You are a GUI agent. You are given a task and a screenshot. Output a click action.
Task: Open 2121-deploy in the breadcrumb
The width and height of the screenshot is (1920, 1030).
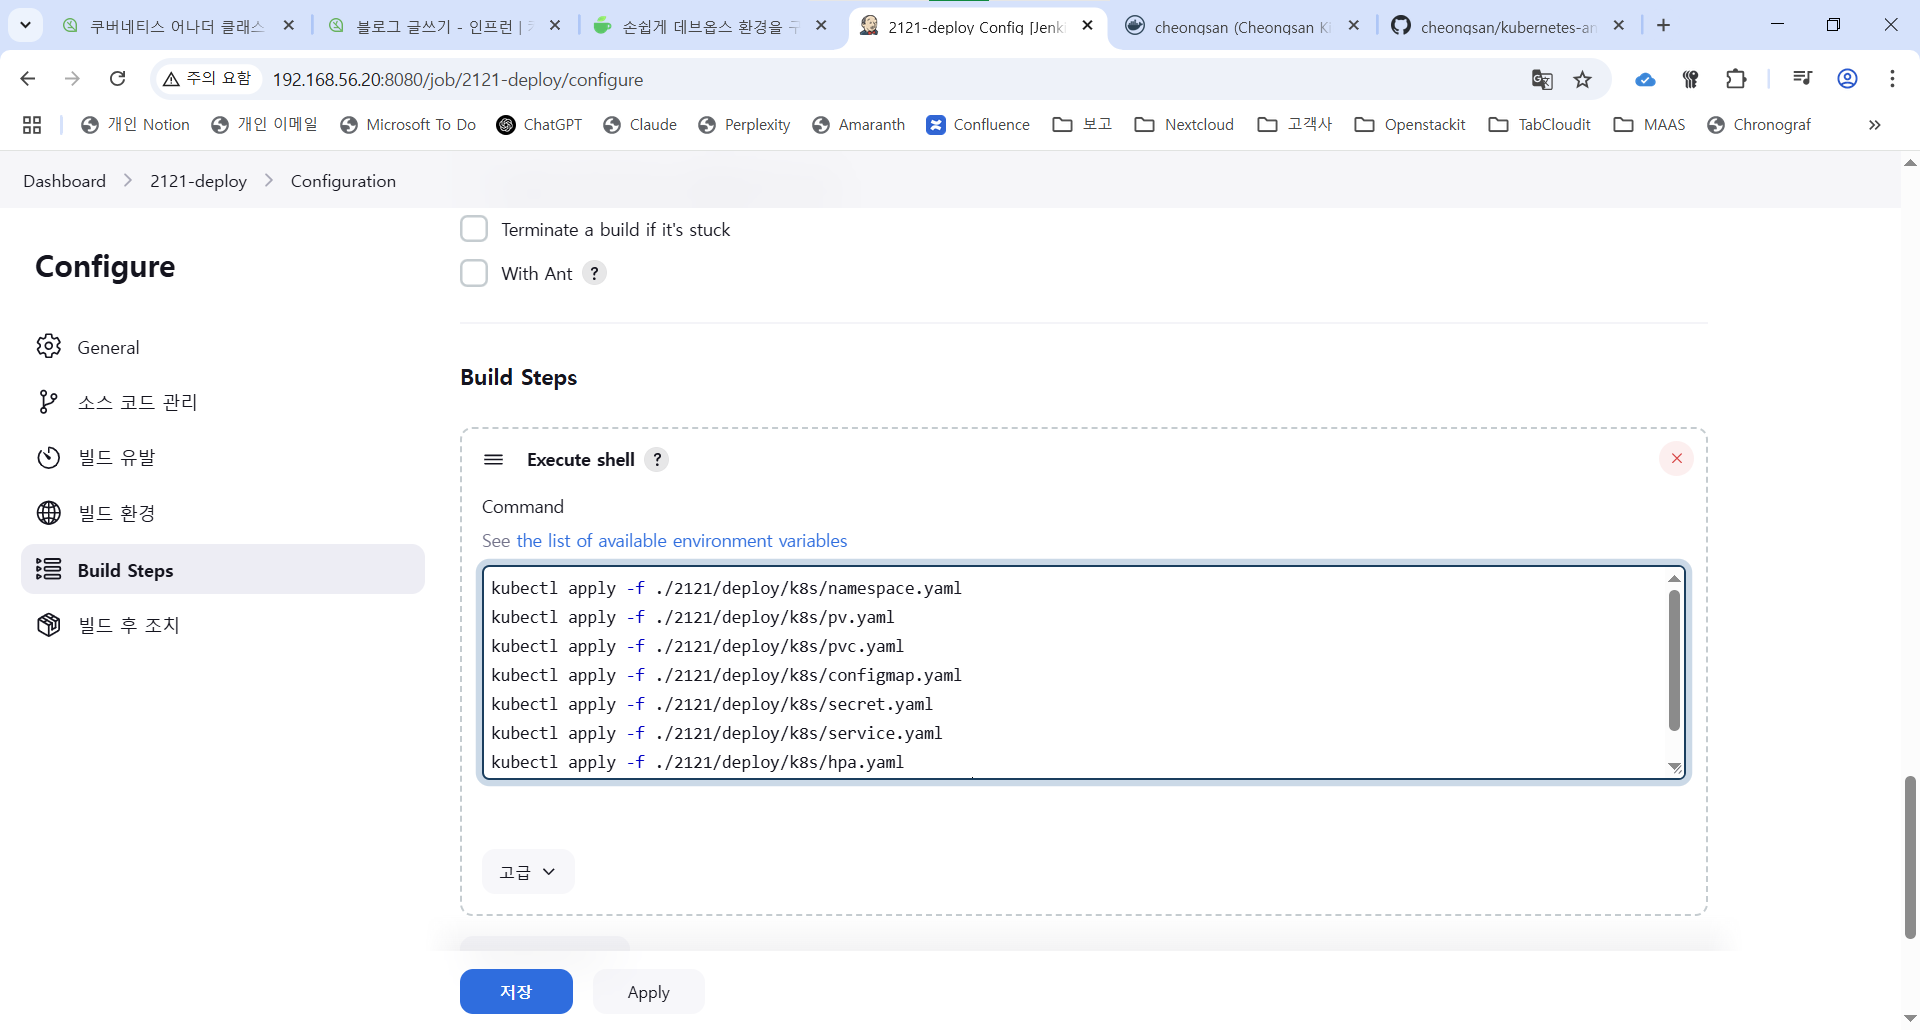pos(198,181)
